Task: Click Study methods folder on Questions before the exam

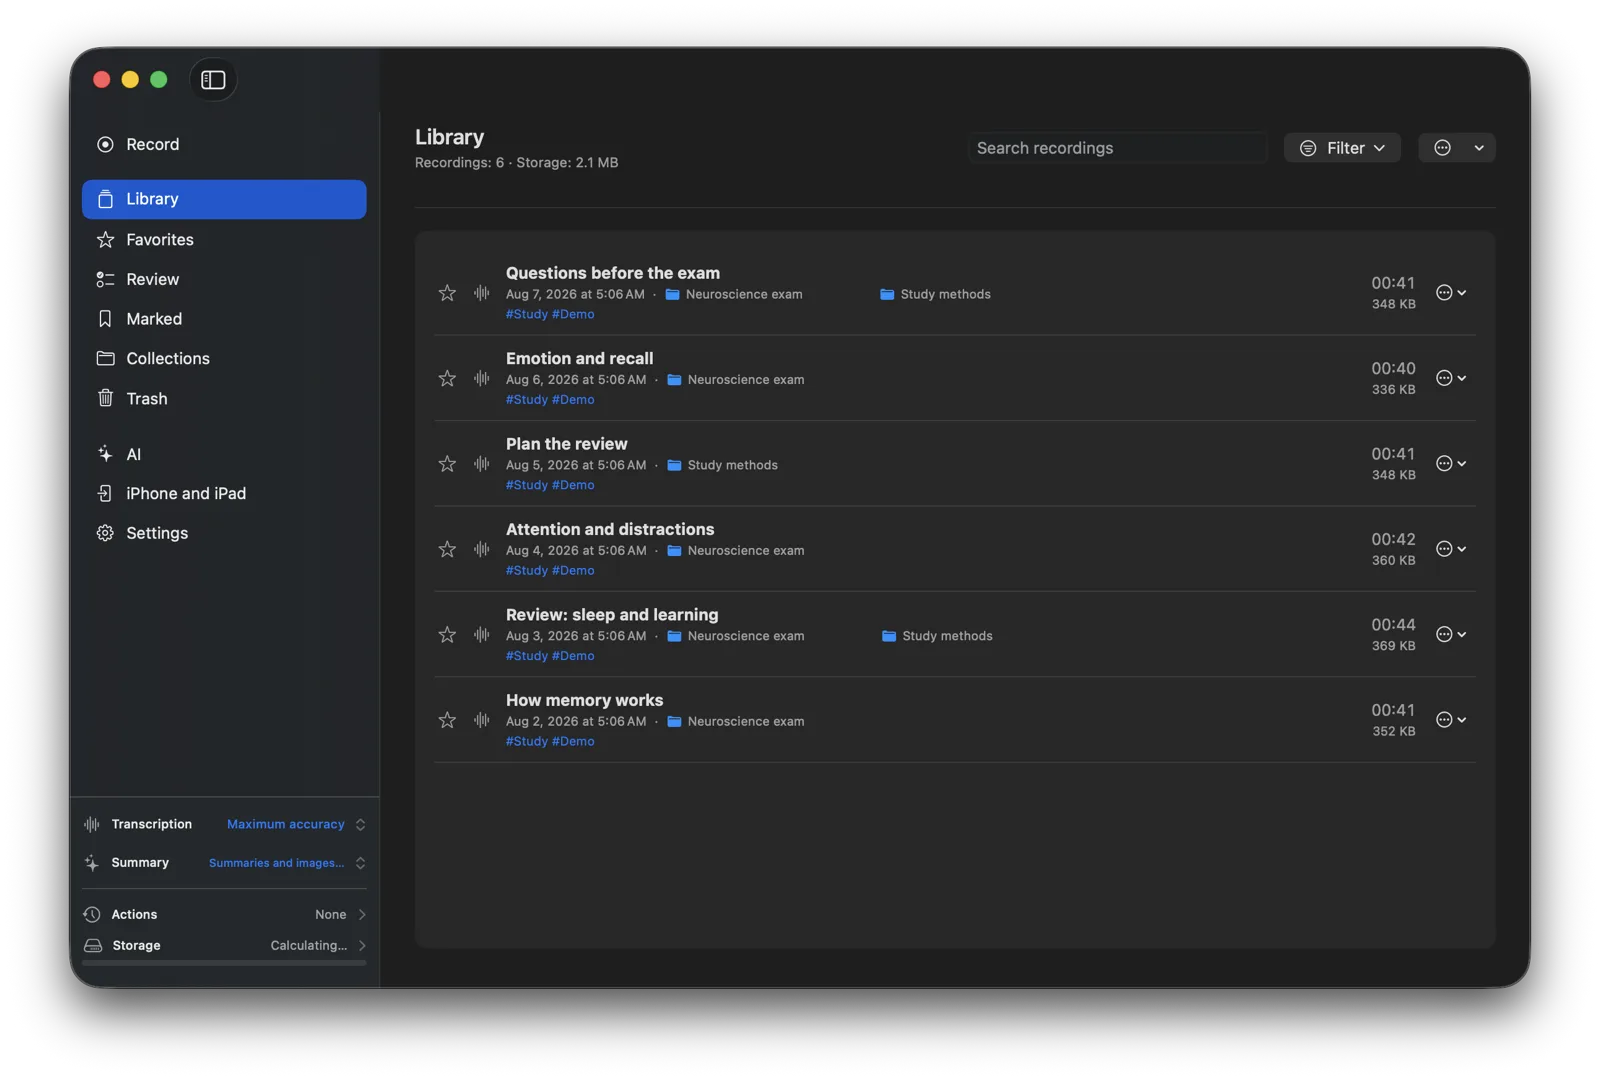Action: click(x=935, y=295)
